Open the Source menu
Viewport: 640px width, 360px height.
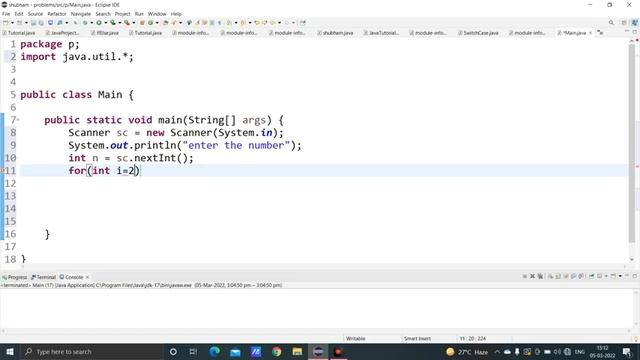point(35,14)
